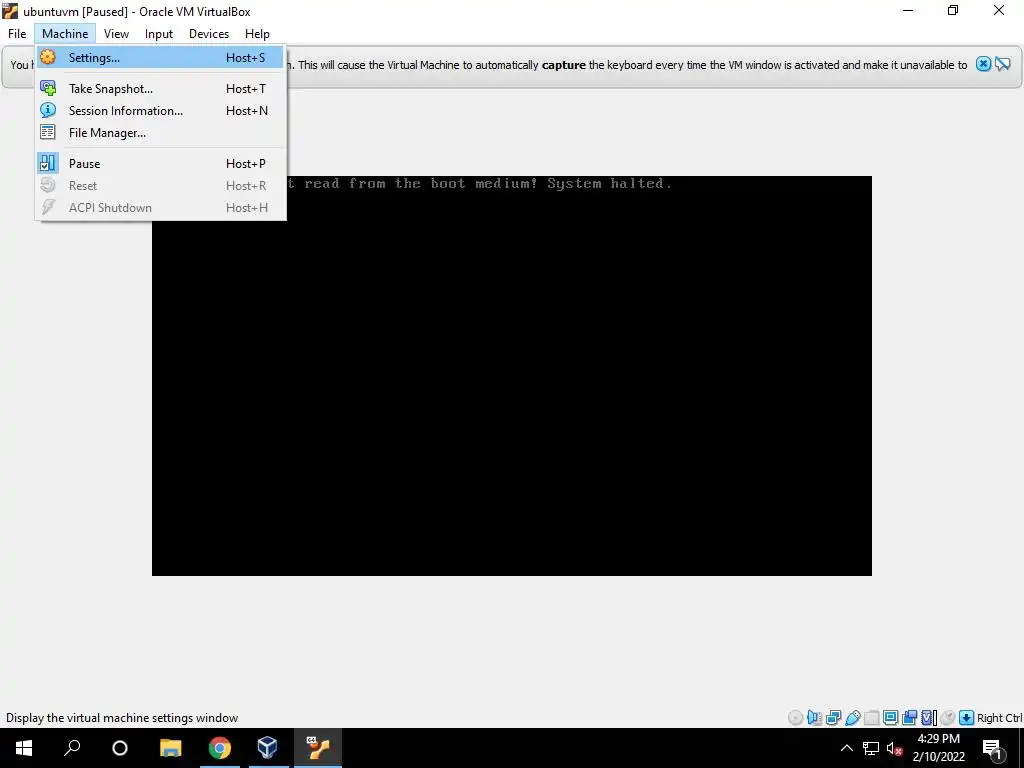Screen dimensions: 1024x768
Task: Click the don't-show-again notification icon
Action: tap(1003, 64)
